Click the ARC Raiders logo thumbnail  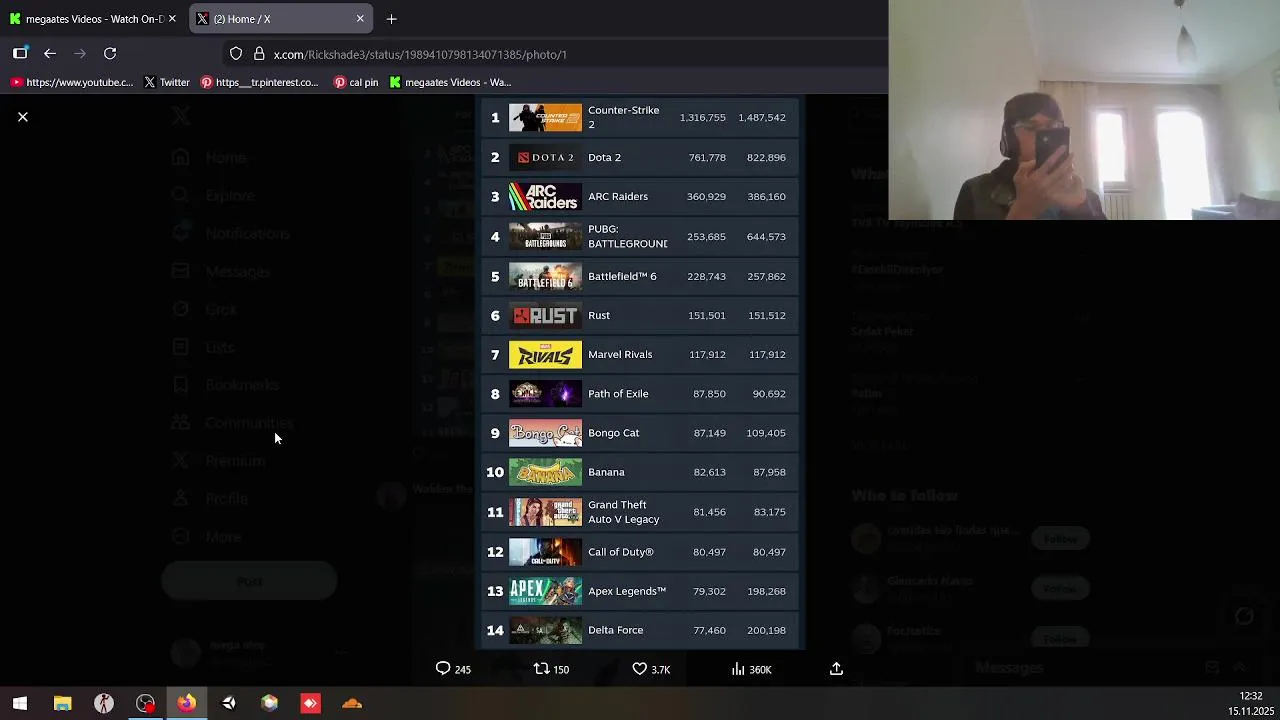[545, 197]
